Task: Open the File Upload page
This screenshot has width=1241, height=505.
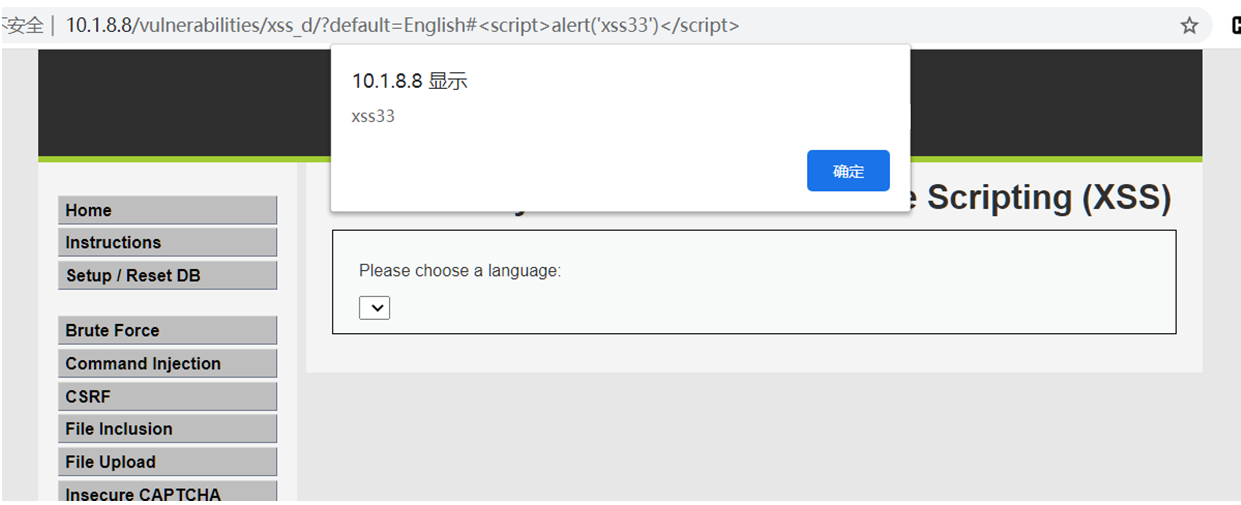Action: [167, 462]
